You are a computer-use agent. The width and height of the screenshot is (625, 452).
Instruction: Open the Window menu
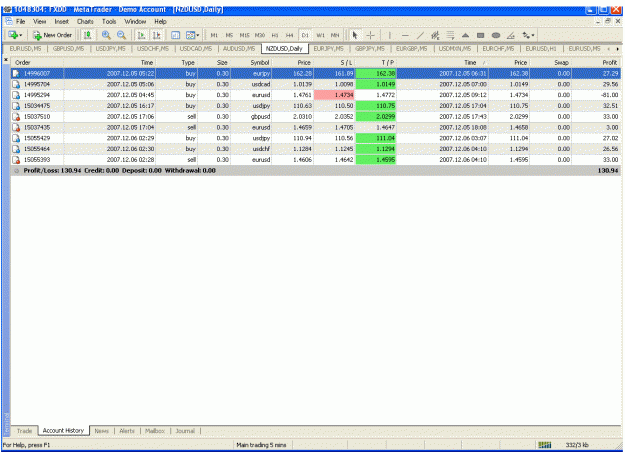(135, 22)
